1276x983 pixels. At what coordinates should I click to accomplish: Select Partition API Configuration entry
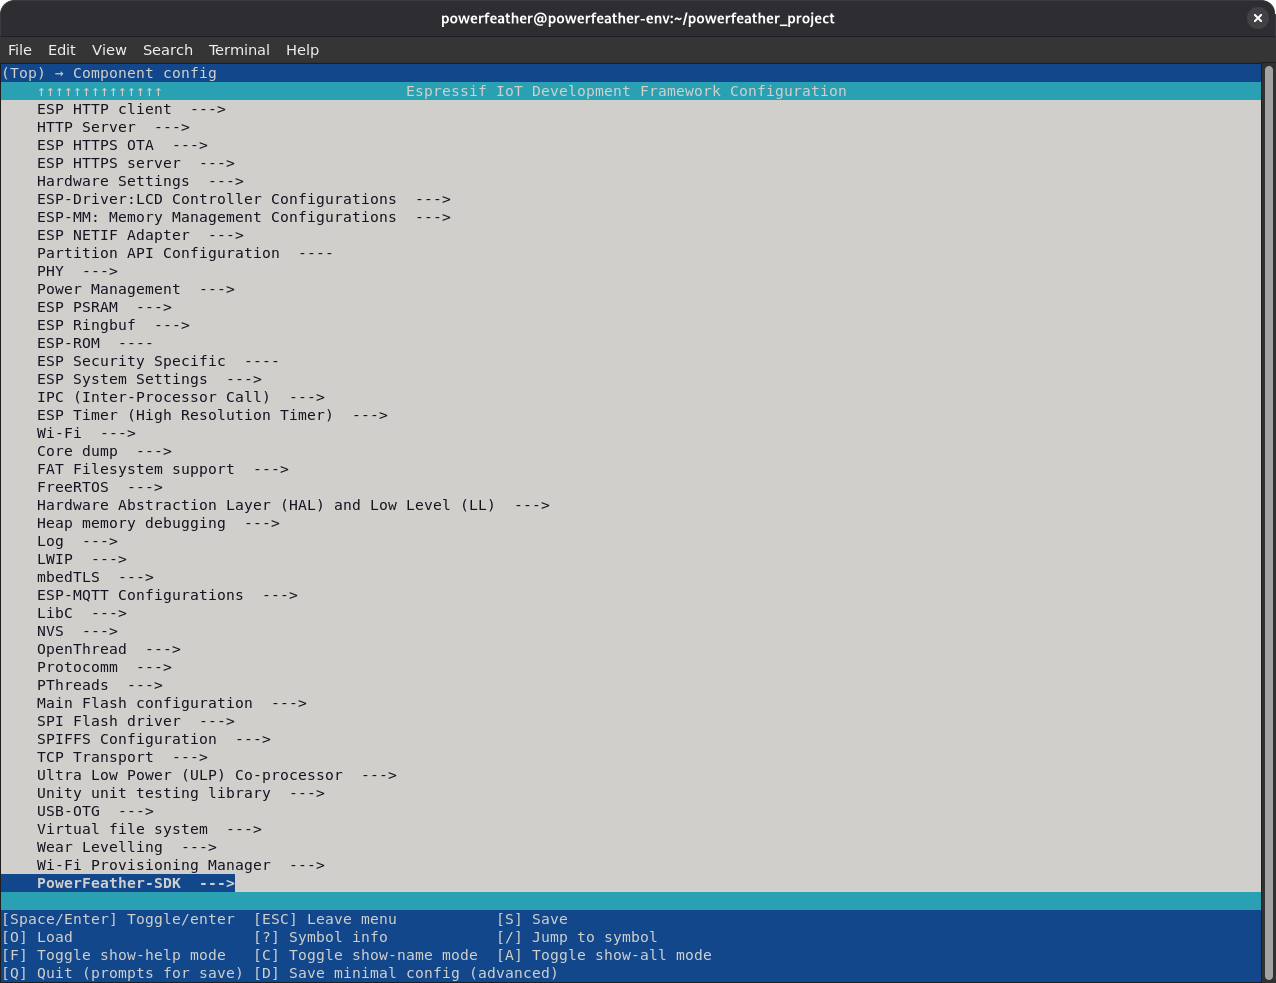click(x=185, y=253)
